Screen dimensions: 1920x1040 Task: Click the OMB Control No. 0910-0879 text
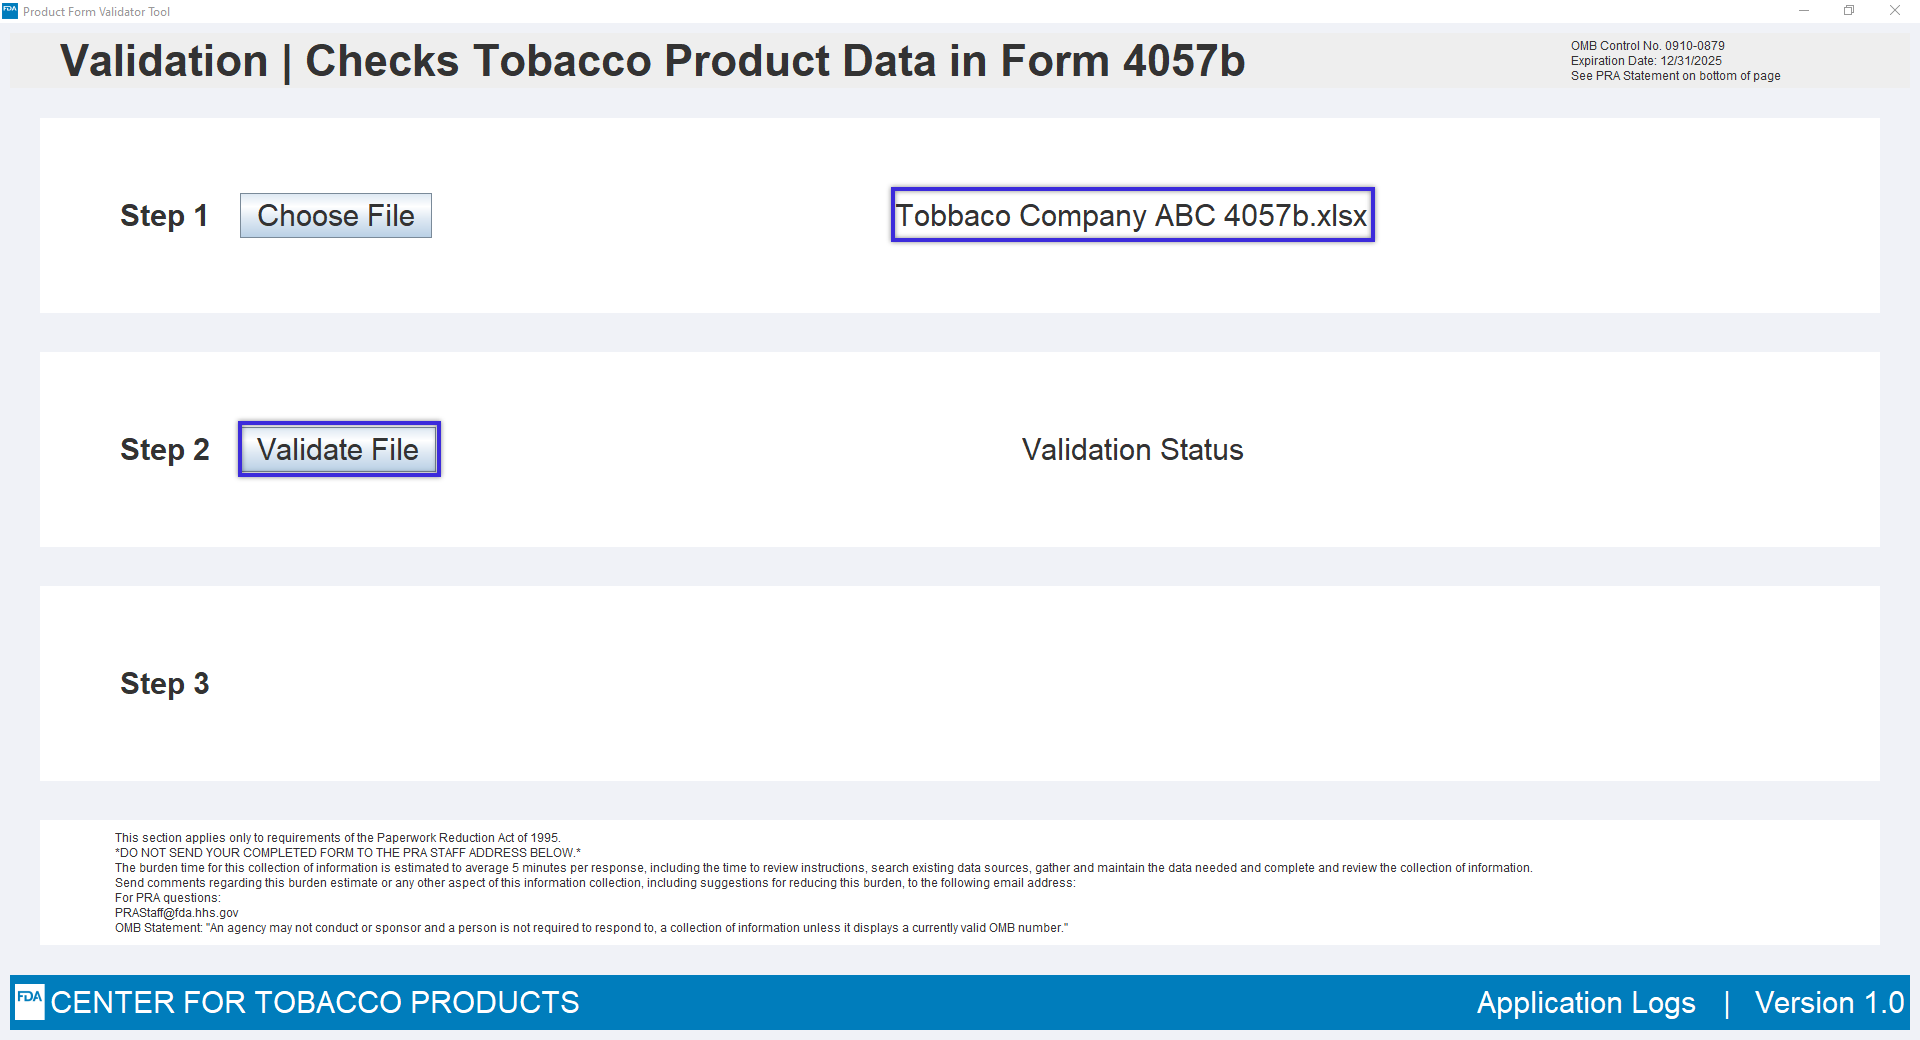pos(1647,46)
